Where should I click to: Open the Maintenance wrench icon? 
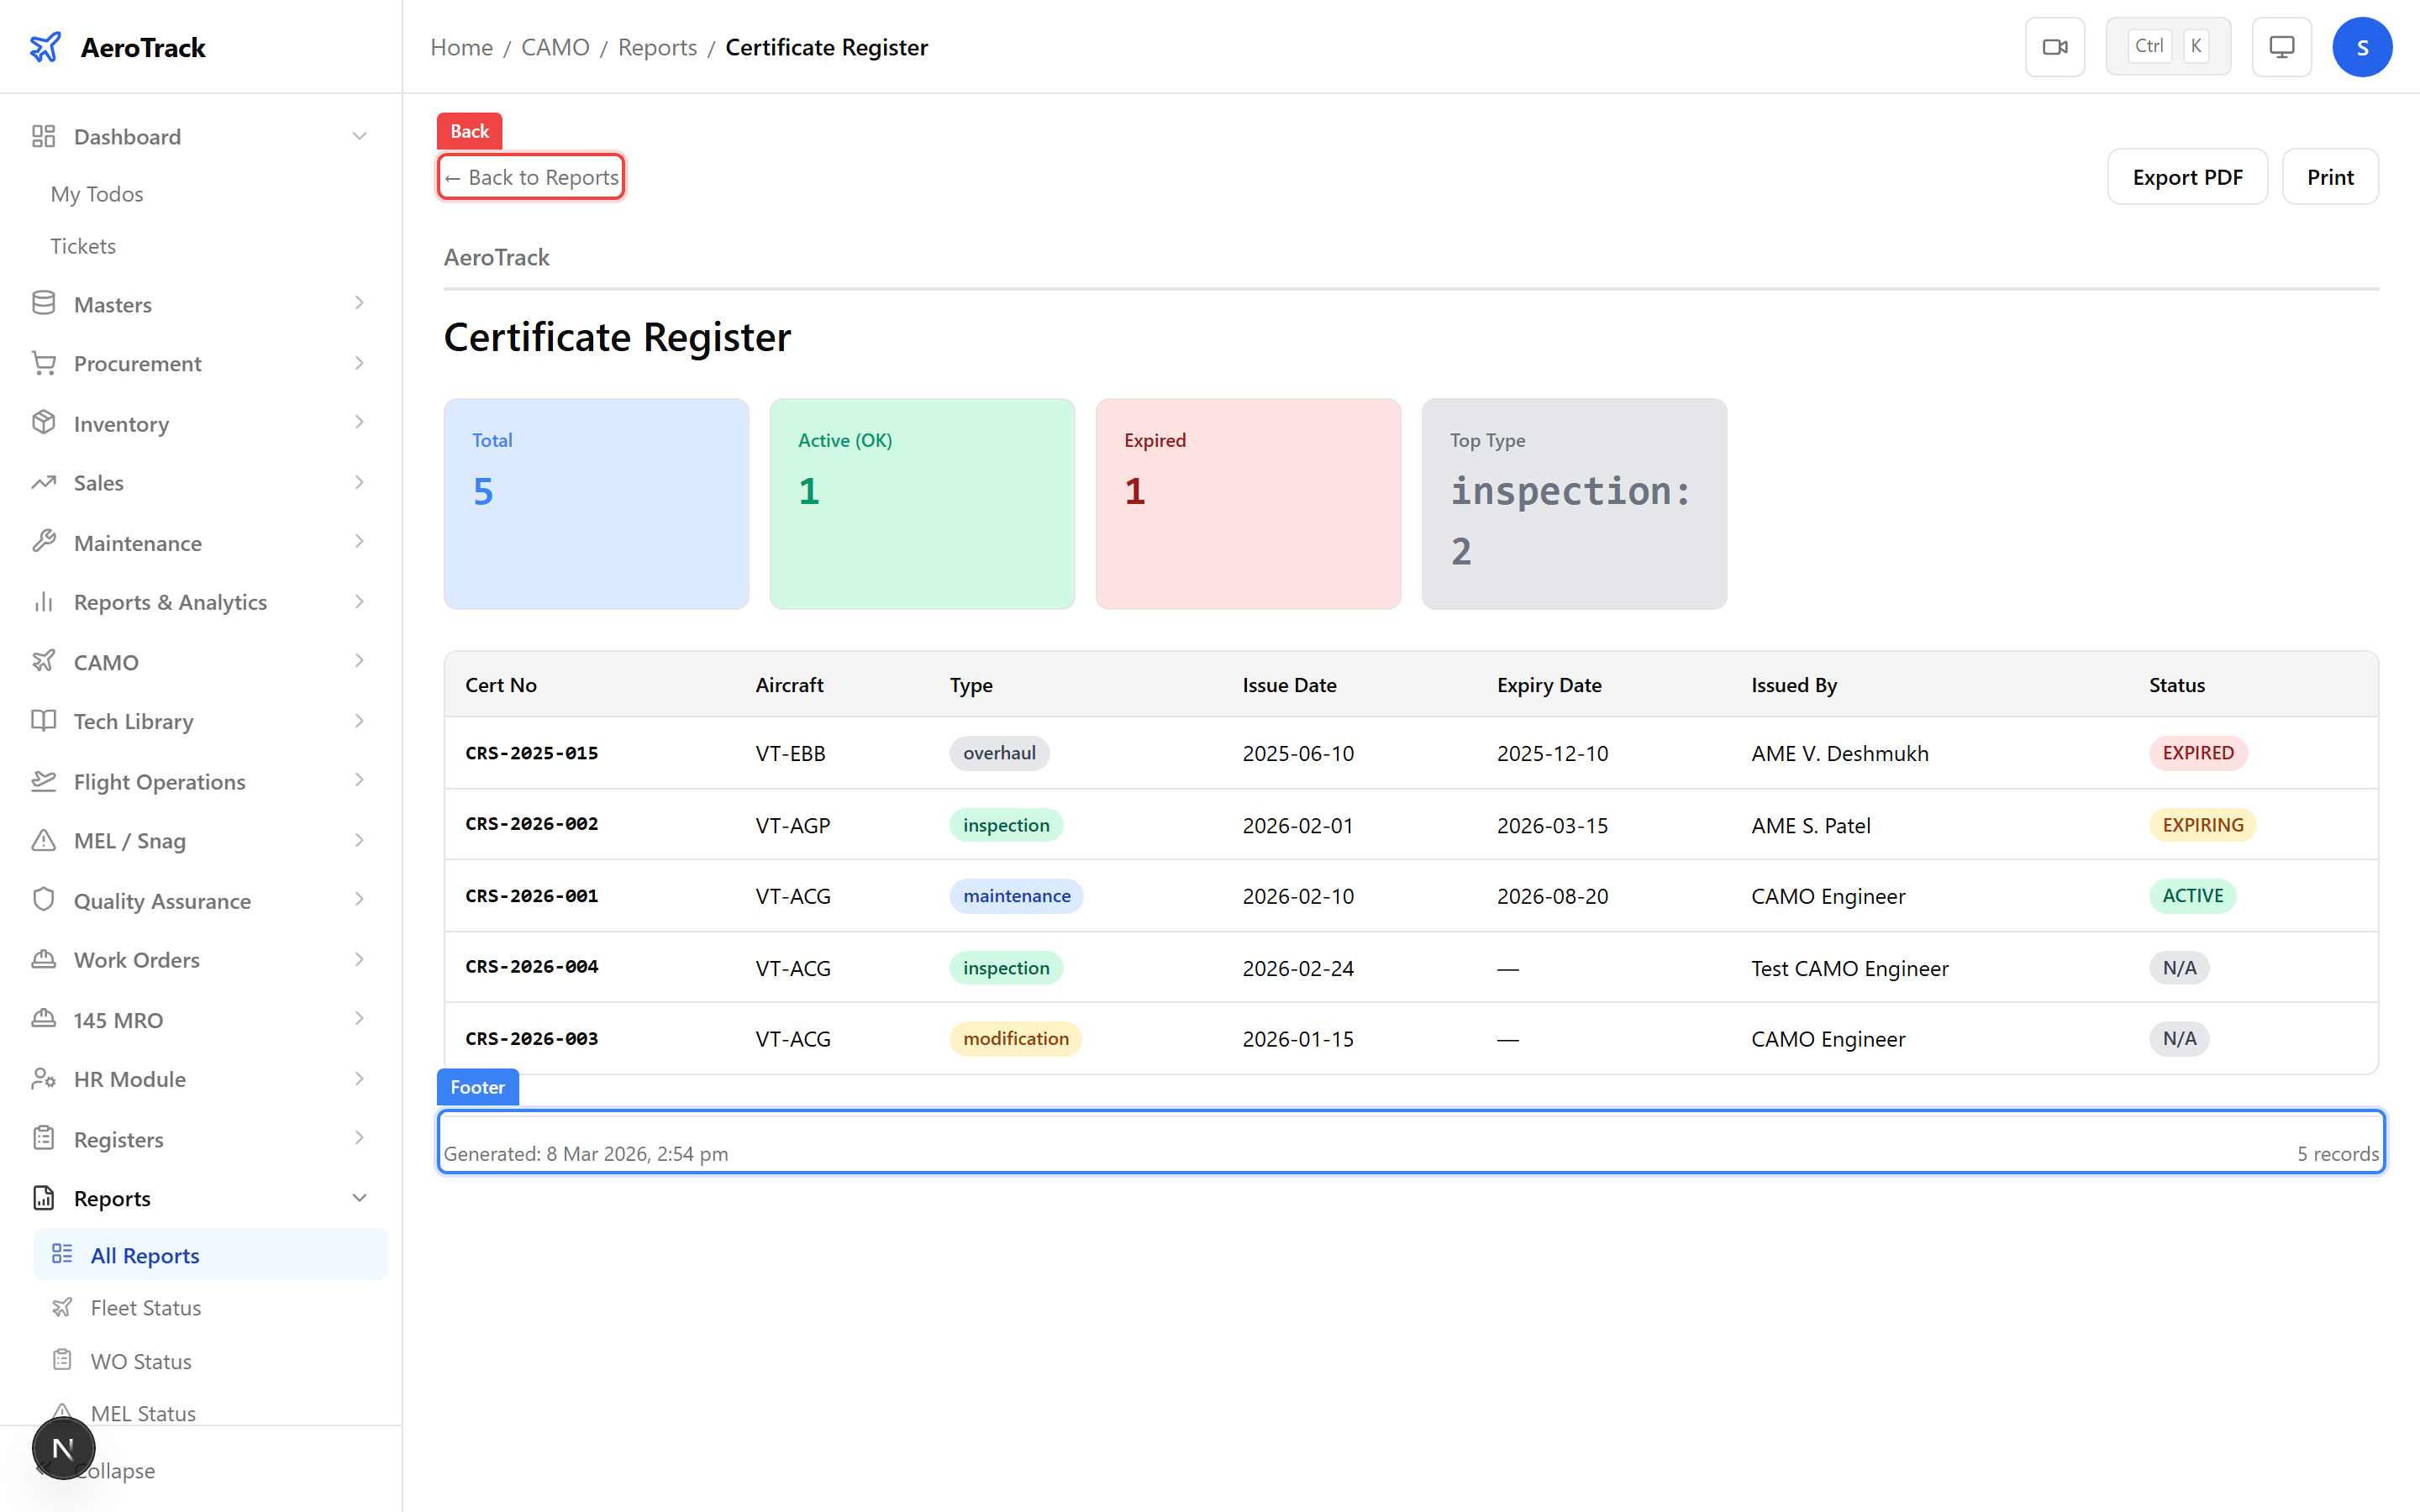[x=44, y=542]
